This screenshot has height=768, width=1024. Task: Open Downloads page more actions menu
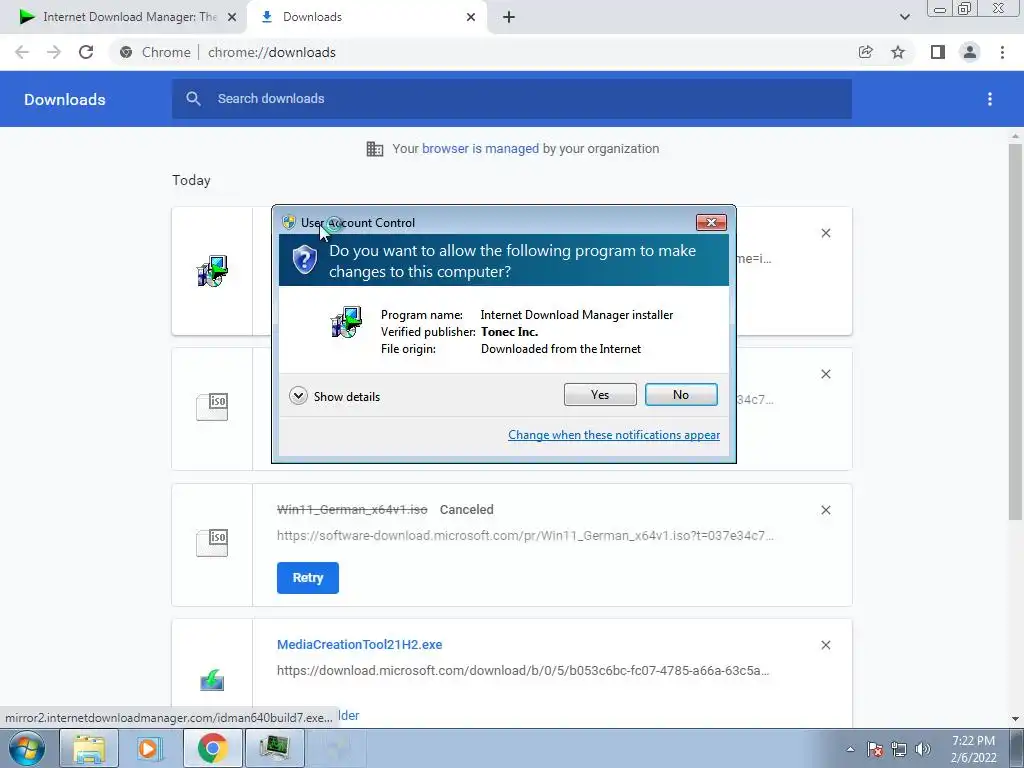989,99
